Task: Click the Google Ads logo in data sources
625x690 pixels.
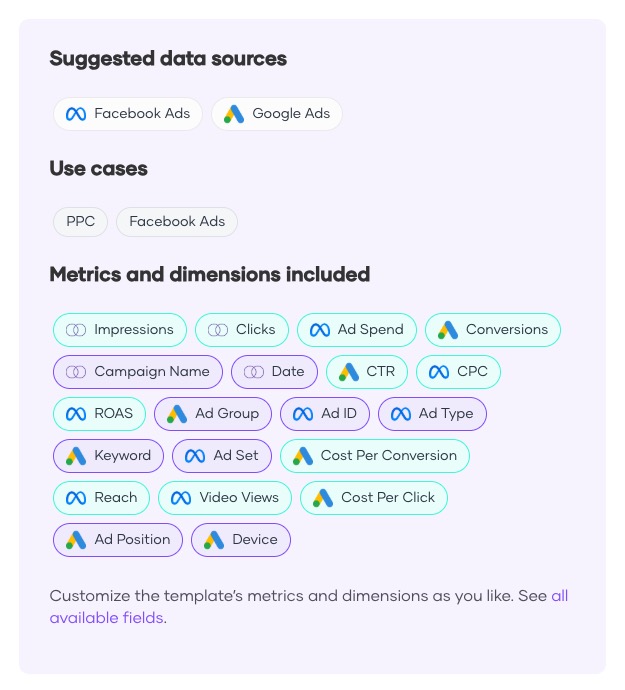Action: pos(234,114)
